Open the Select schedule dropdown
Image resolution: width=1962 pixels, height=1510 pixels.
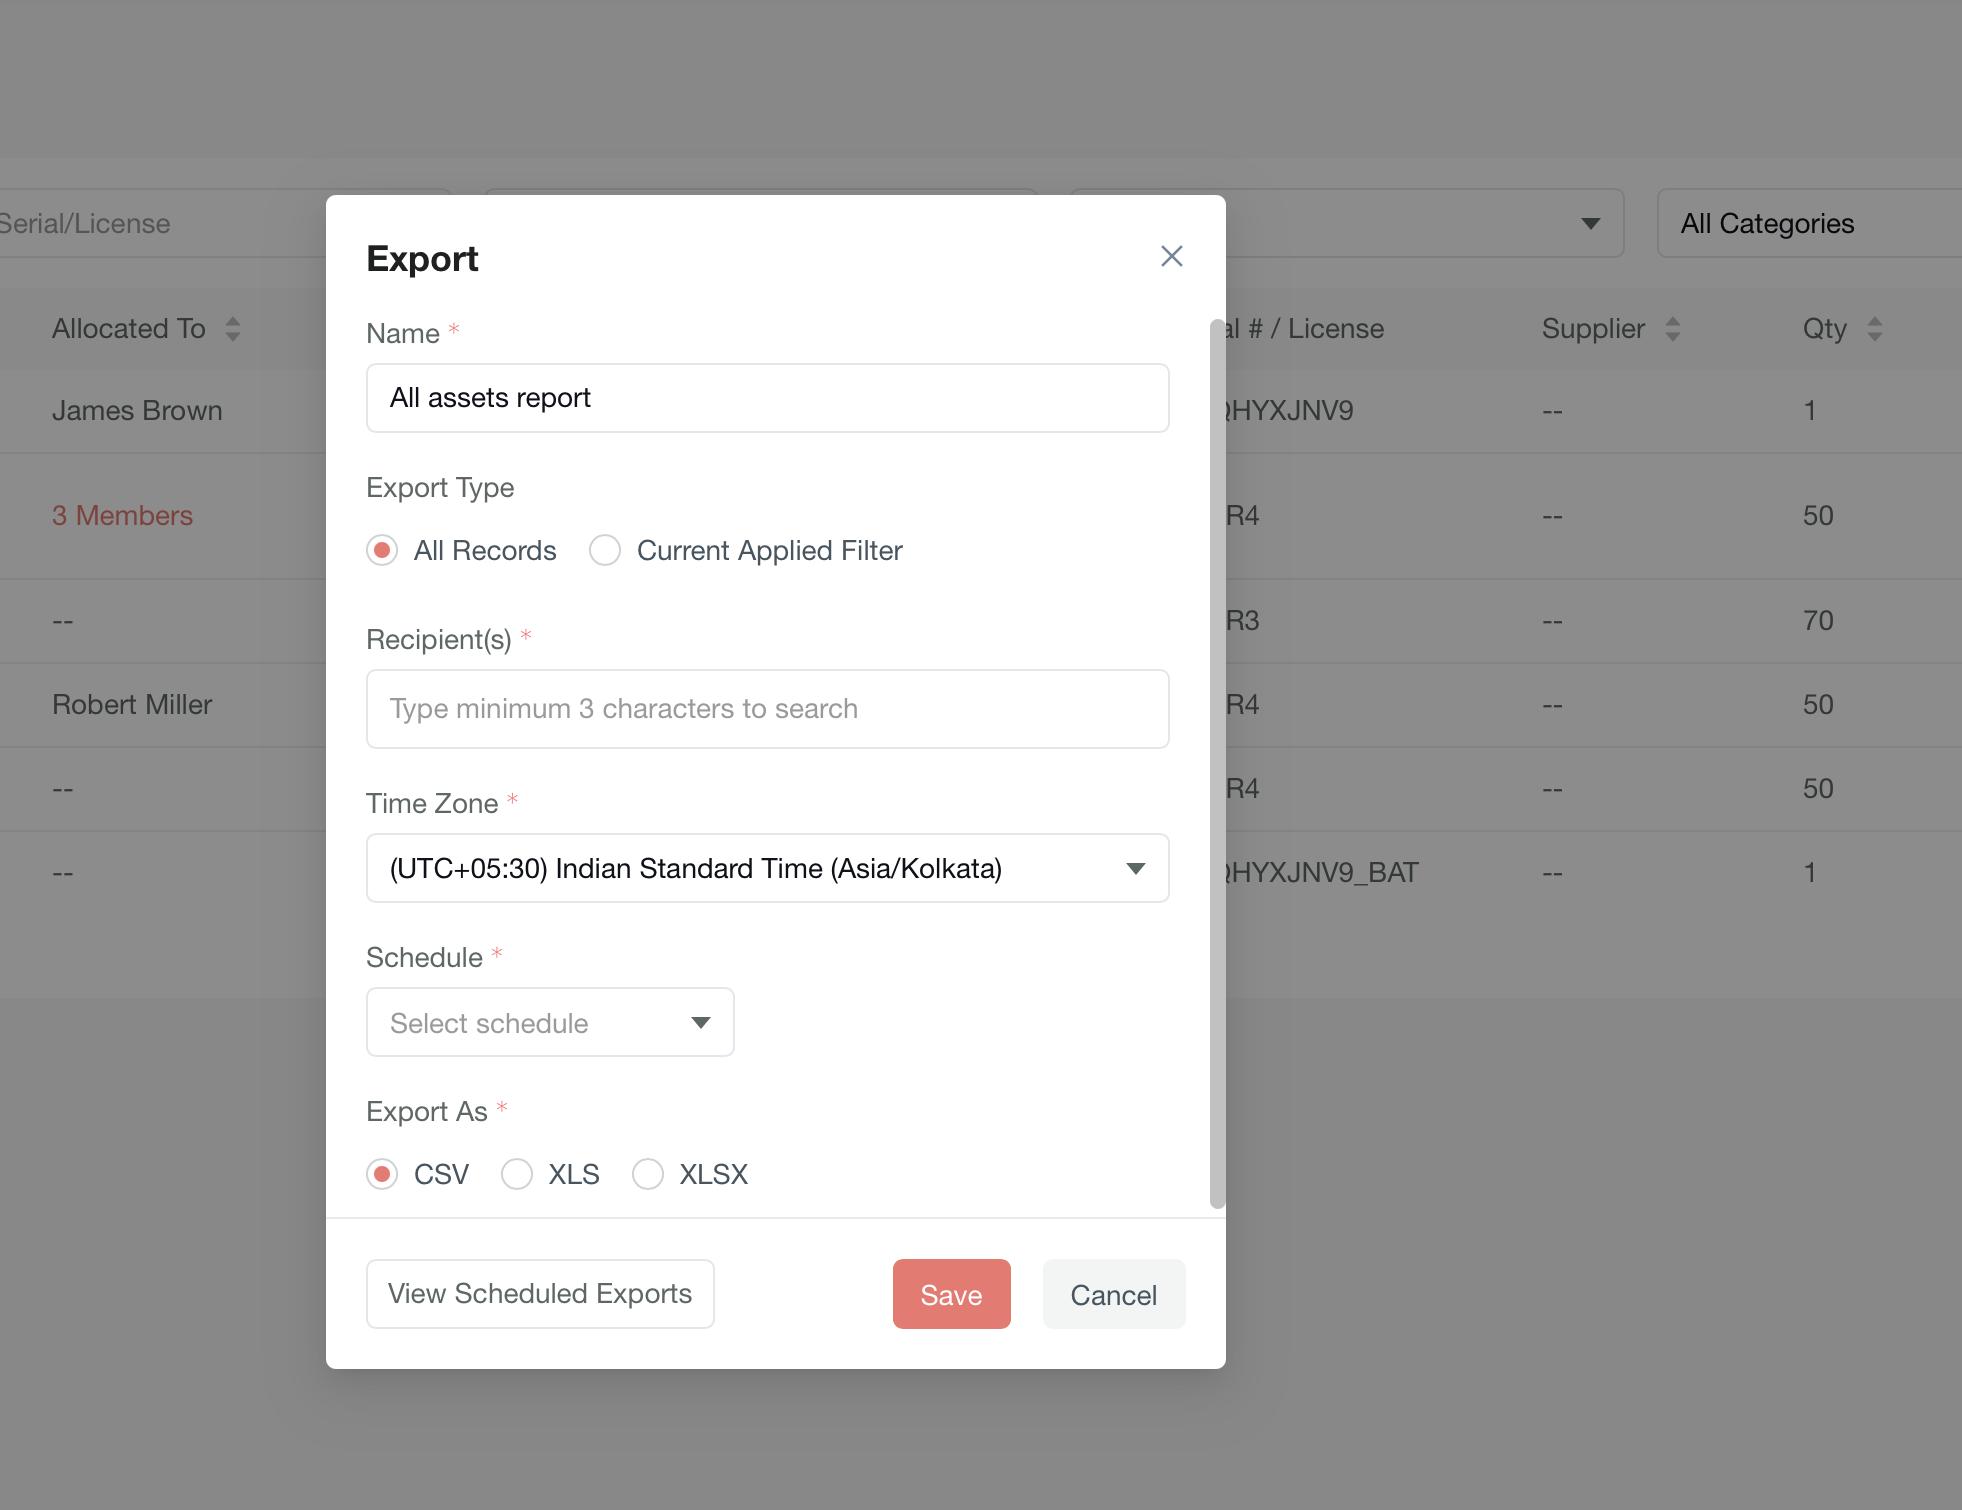[x=530, y=1022]
